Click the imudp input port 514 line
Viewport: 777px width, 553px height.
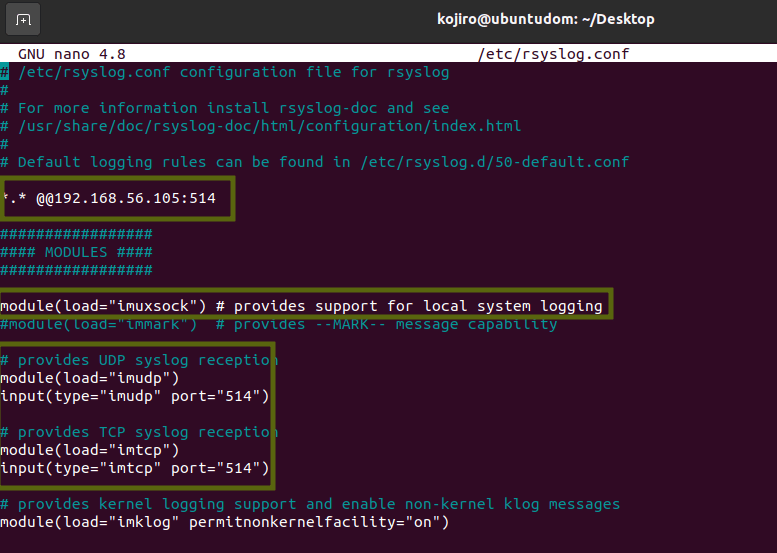tap(135, 396)
